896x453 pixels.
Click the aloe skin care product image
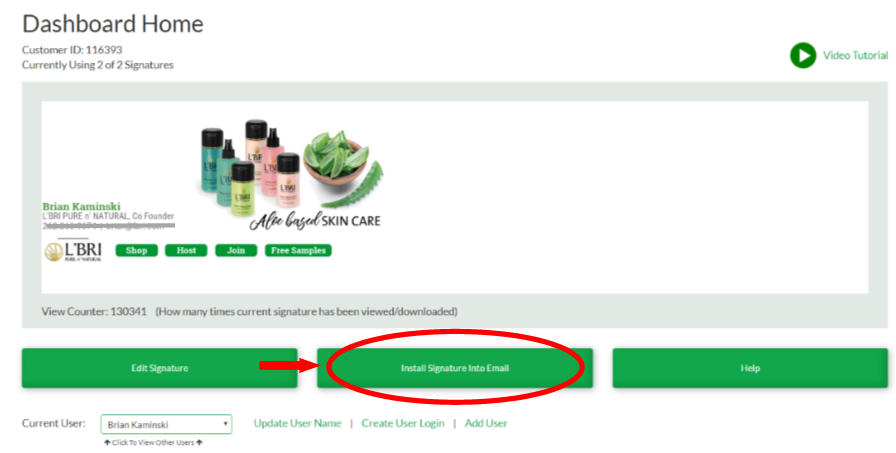click(x=290, y=174)
